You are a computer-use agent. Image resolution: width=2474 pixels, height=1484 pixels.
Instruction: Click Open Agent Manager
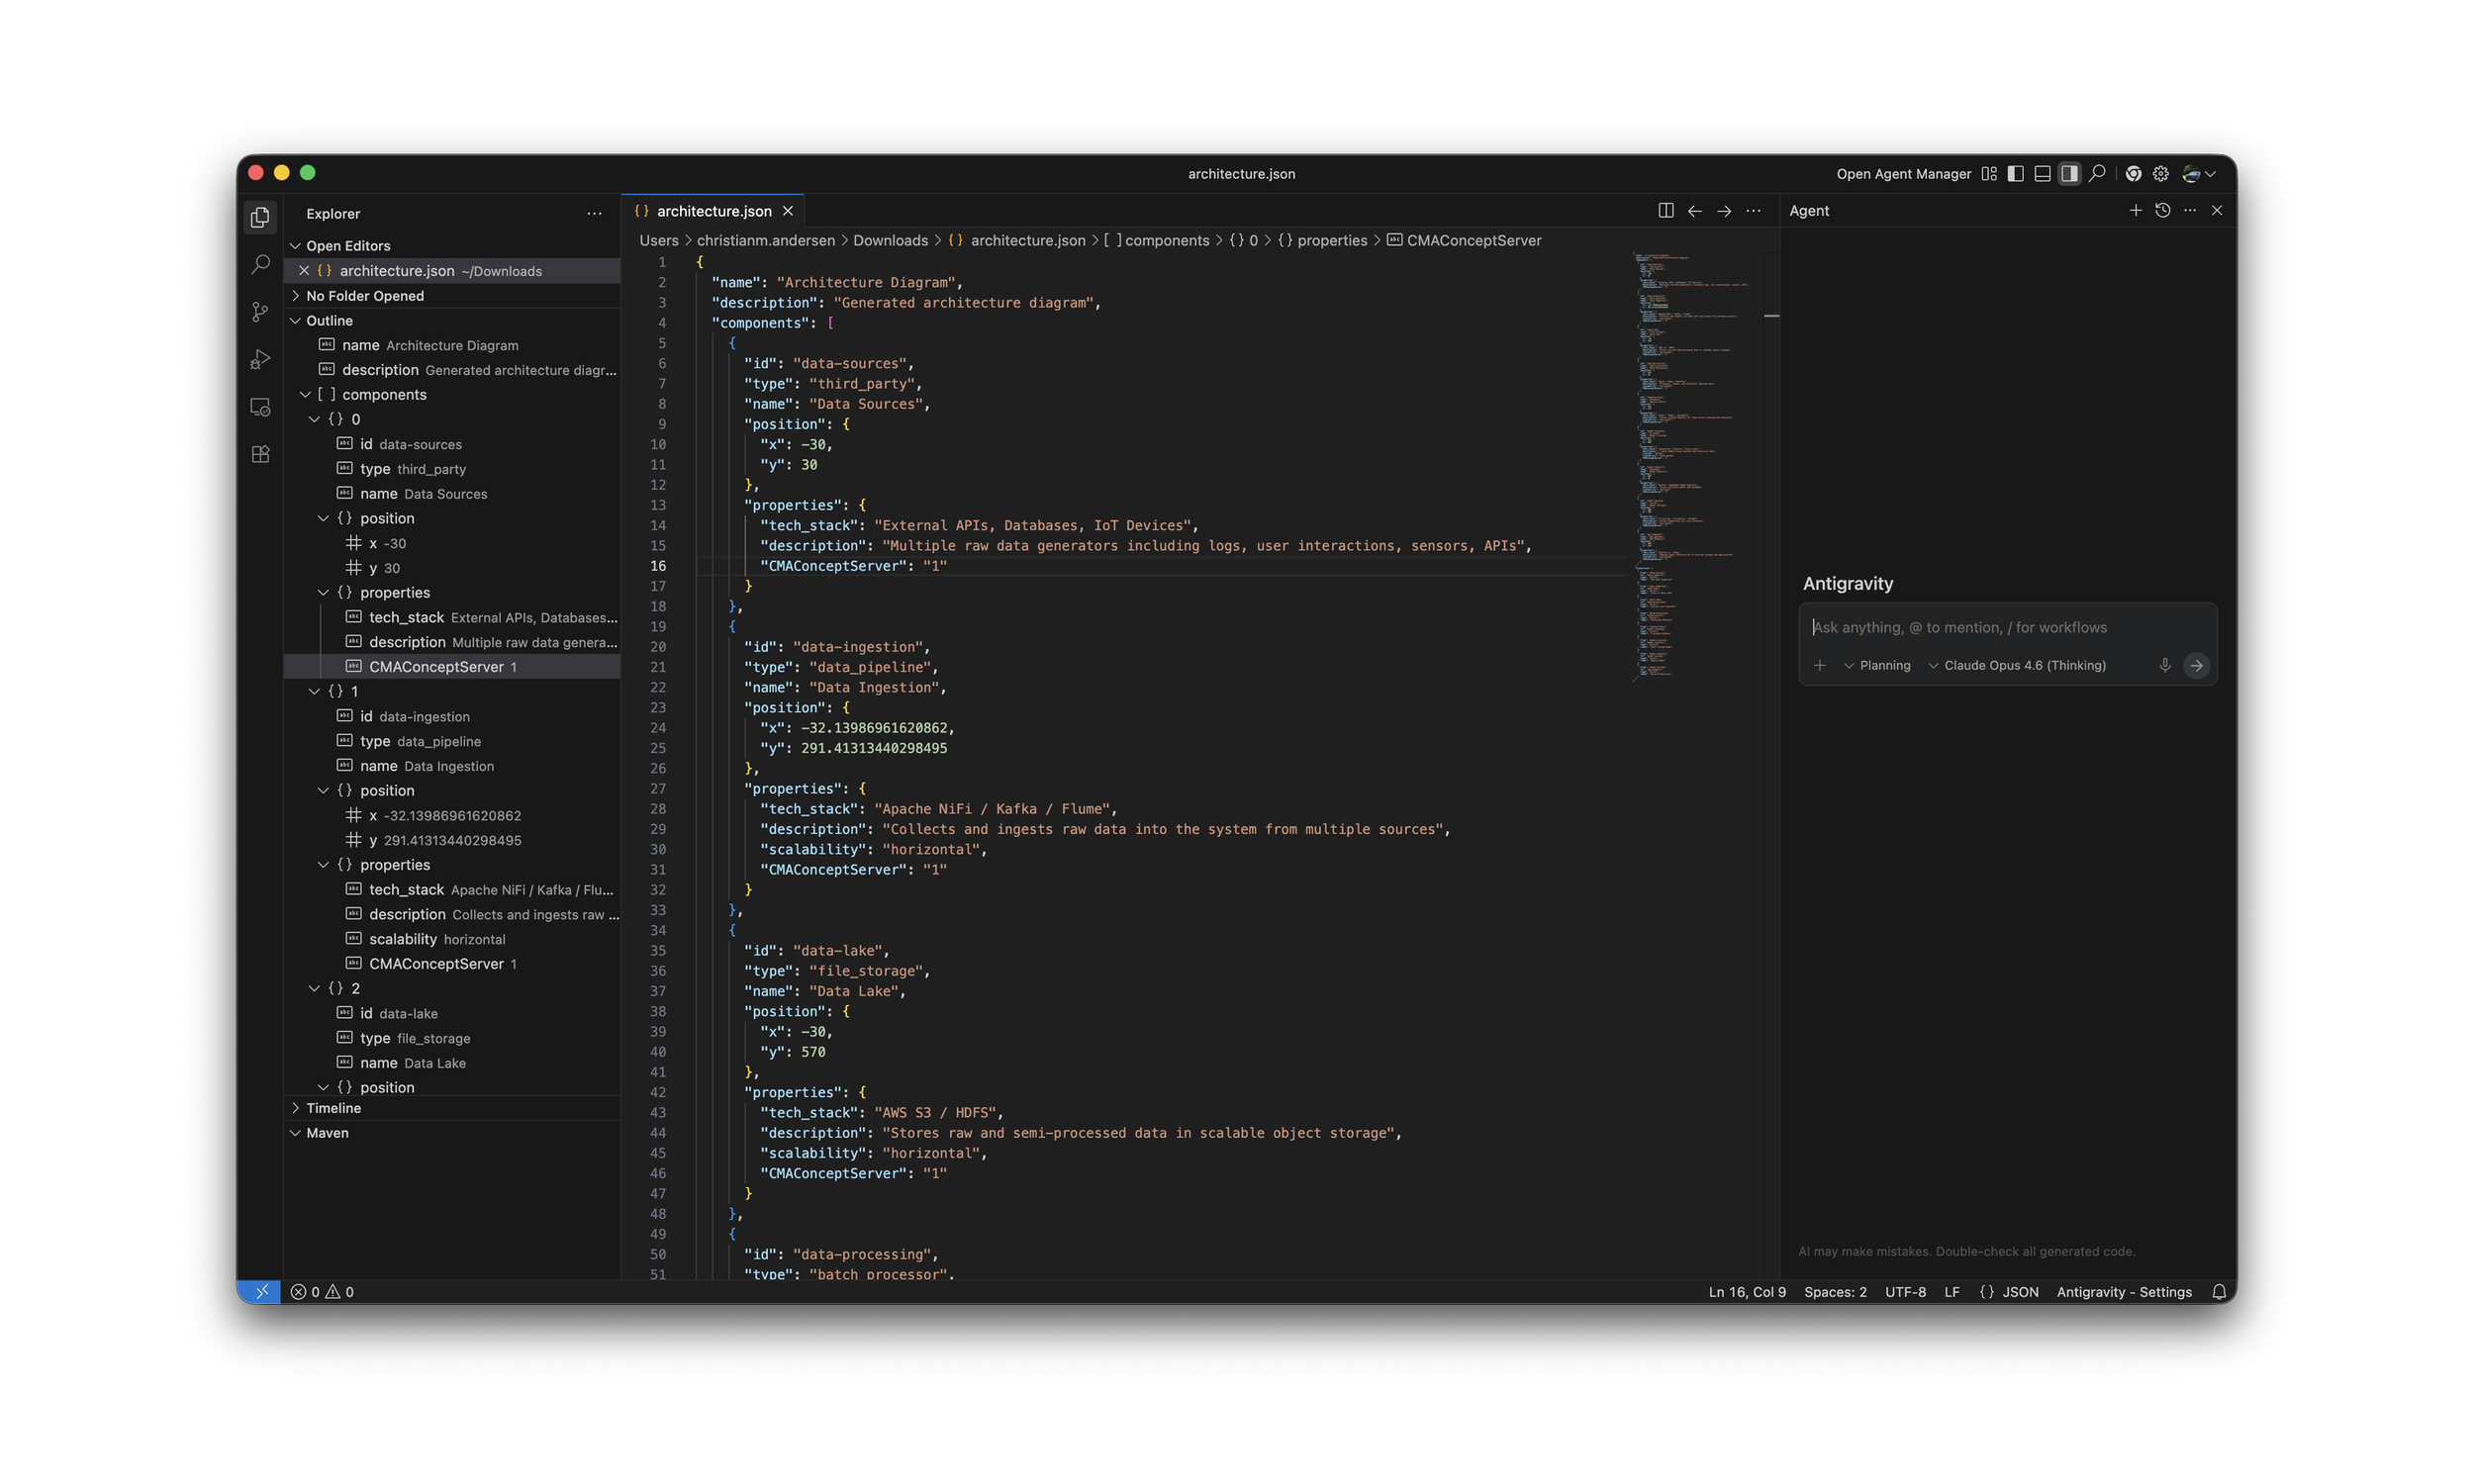(x=1903, y=174)
